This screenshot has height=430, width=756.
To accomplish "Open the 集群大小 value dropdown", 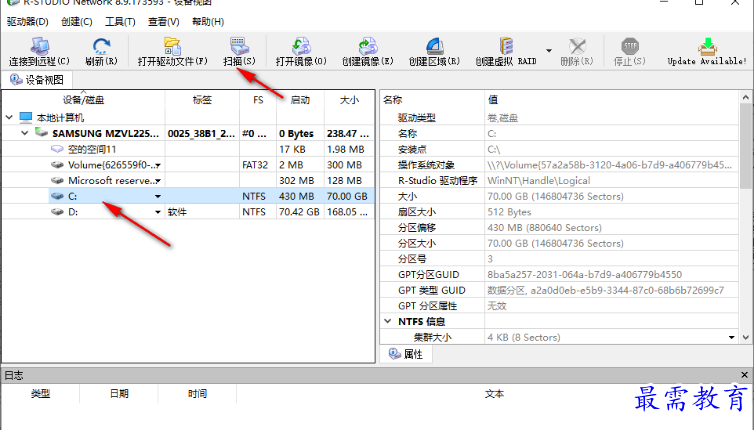I will pyautogui.click(x=732, y=337).
